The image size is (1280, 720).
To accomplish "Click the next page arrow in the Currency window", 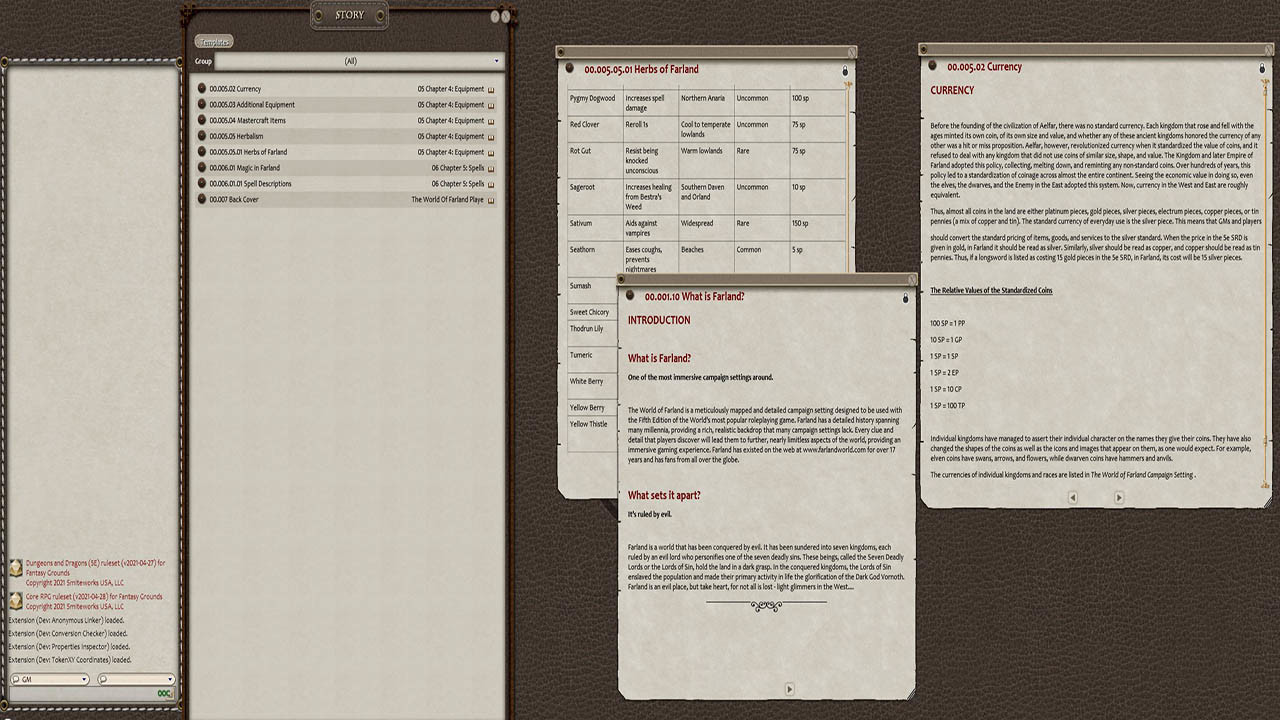I will (x=1118, y=497).
